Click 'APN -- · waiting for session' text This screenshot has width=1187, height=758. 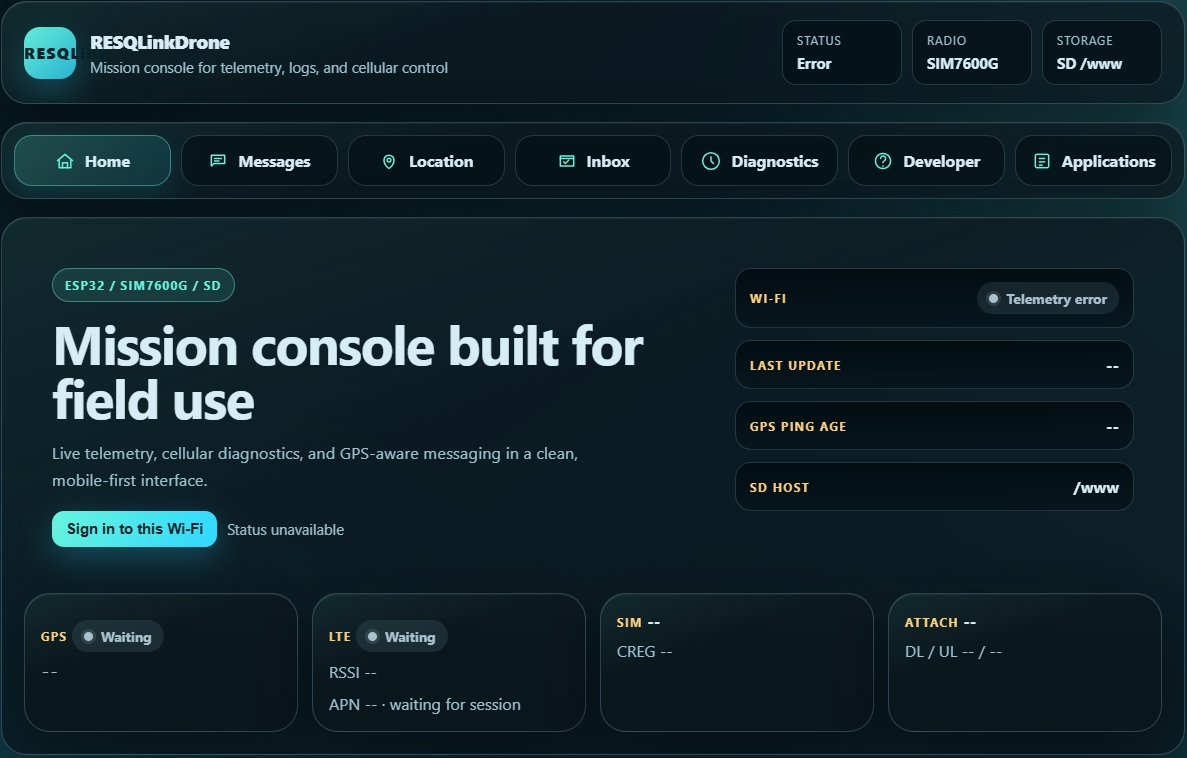pos(425,704)
